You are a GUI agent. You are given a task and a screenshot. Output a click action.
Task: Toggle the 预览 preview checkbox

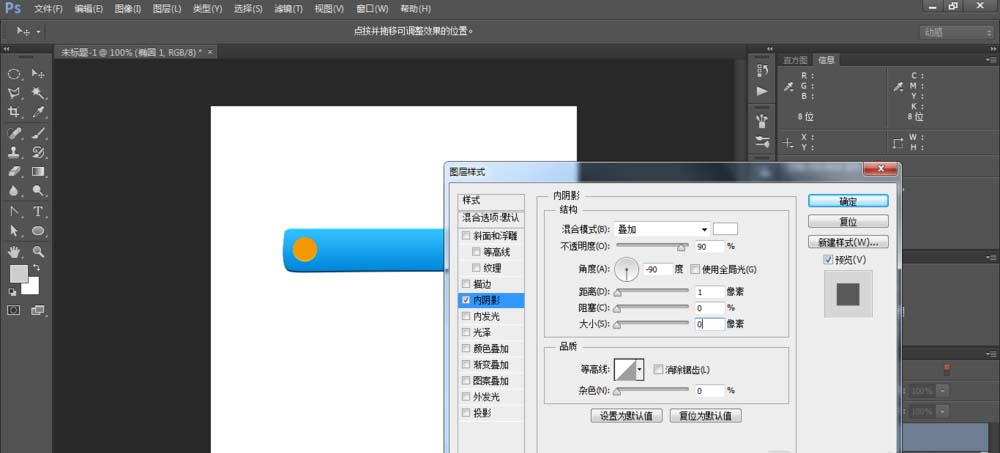pos(827,260)
